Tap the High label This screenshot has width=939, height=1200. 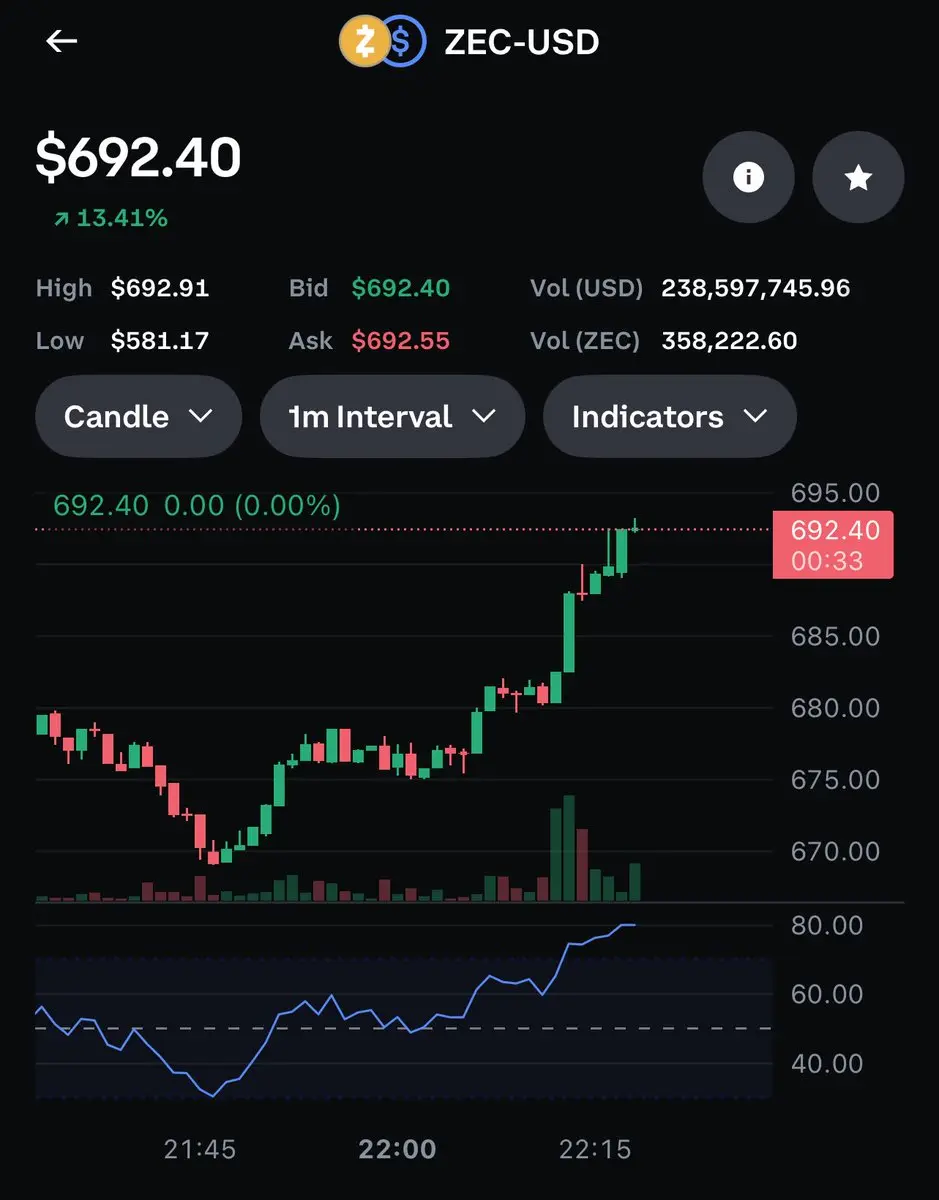click(64, 289)
